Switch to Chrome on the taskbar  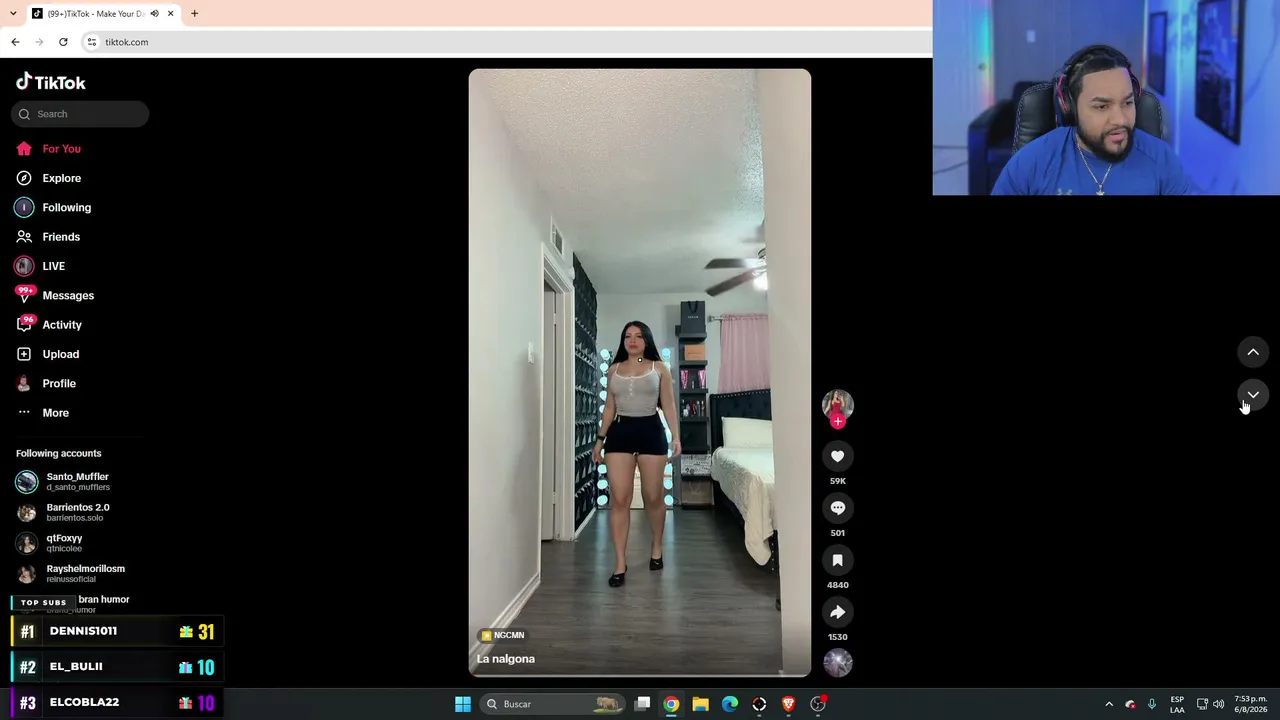[671, 704]
